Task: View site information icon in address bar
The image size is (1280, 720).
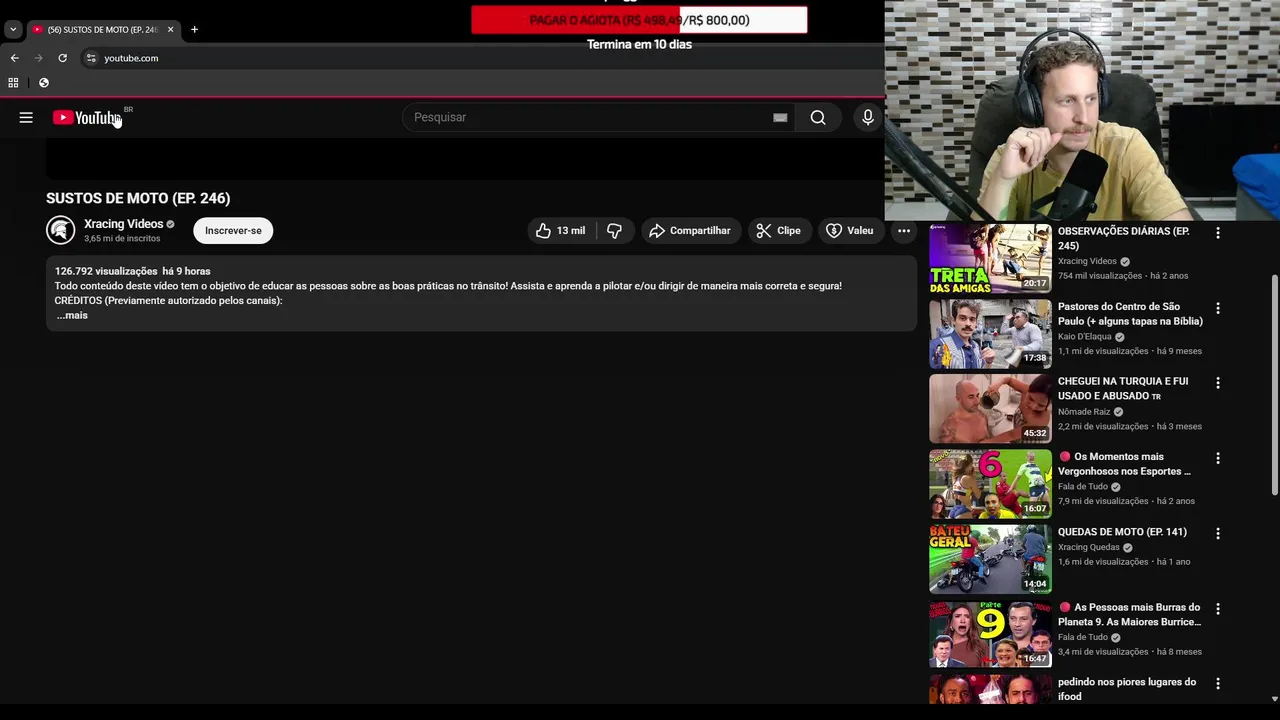Action: 91,58
